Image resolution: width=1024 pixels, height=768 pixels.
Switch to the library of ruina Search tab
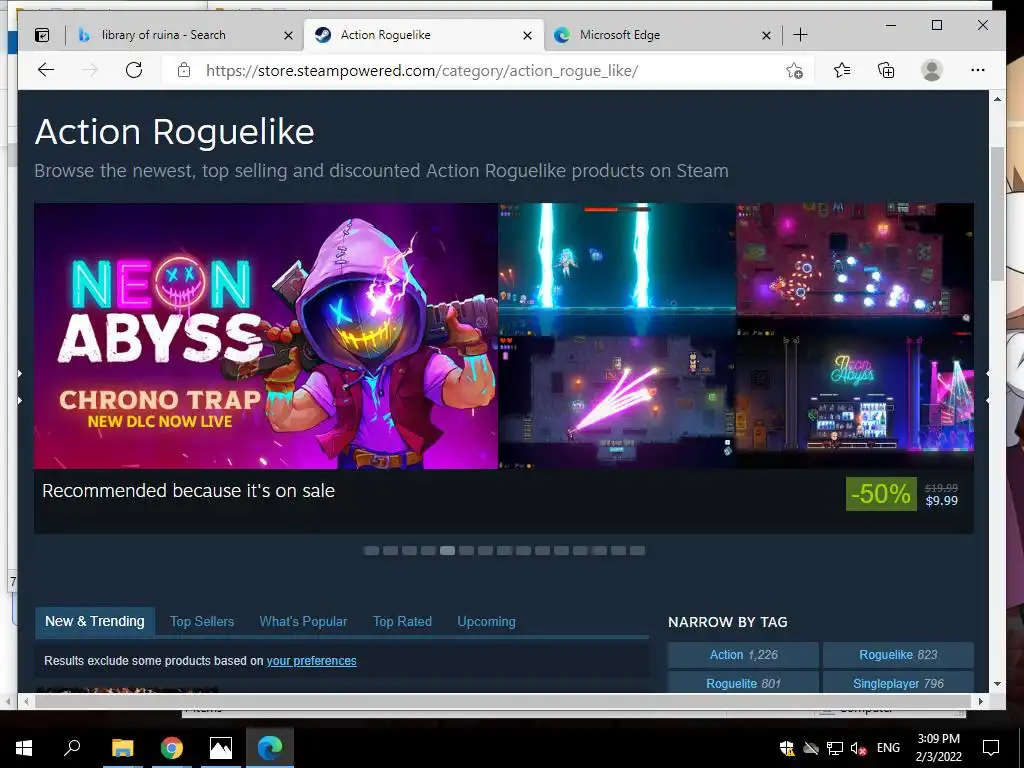click(185, 35)
